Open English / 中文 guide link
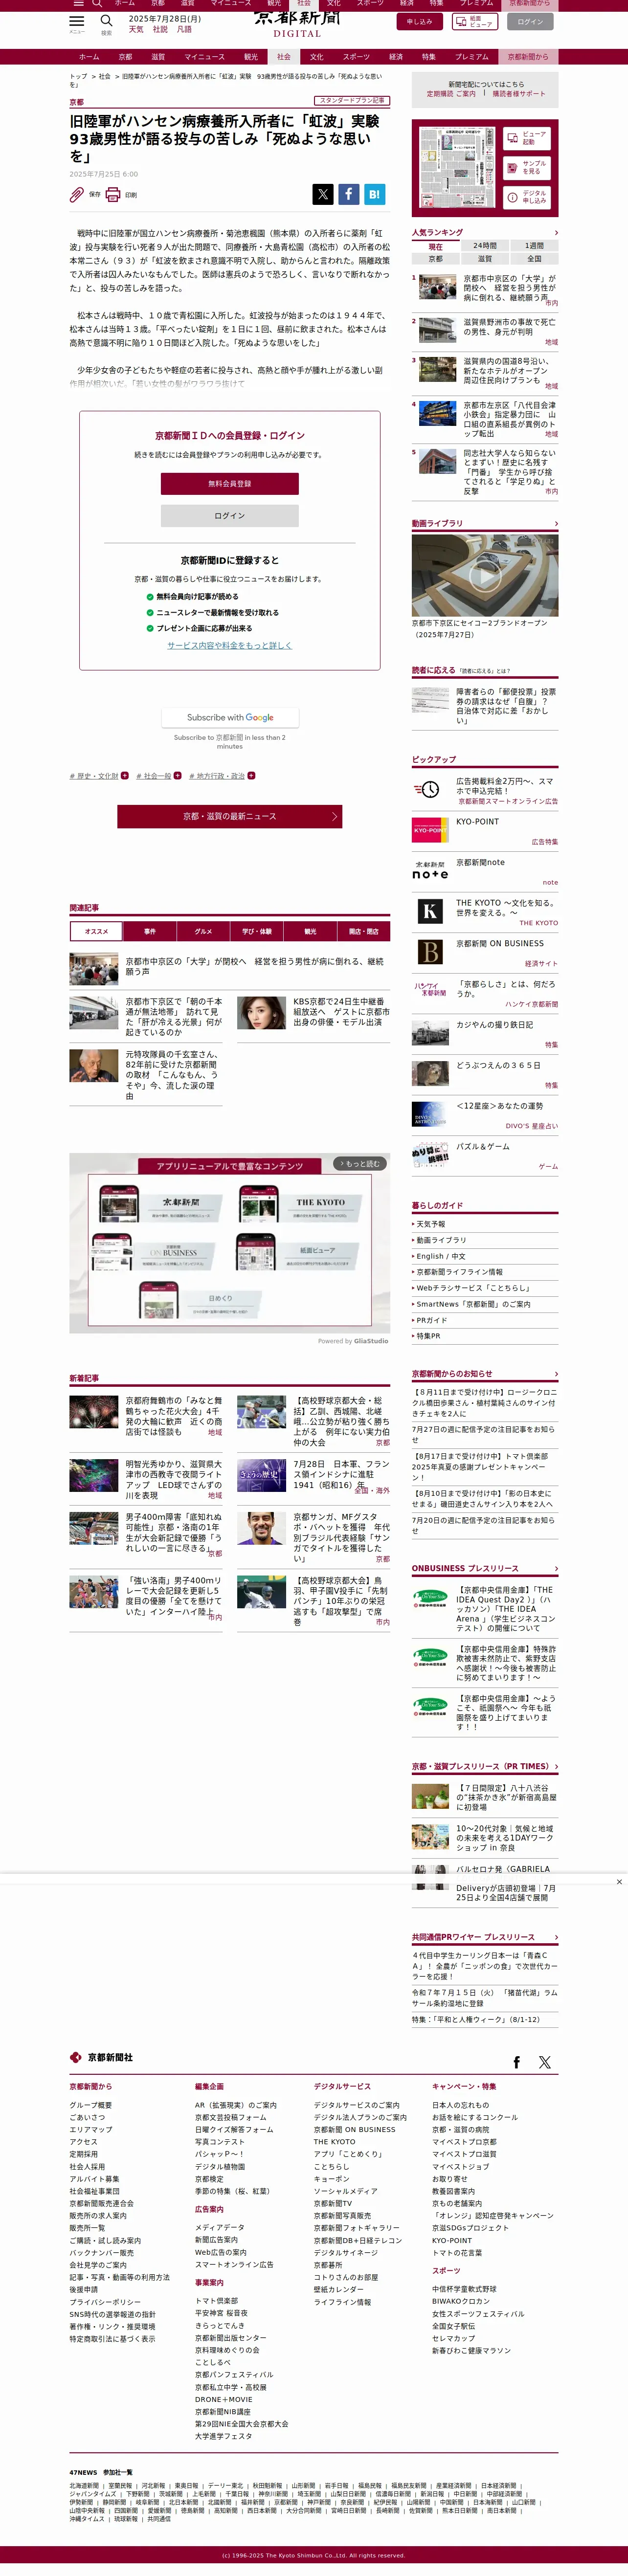 pyautogui.click(x=441, y=1256)
